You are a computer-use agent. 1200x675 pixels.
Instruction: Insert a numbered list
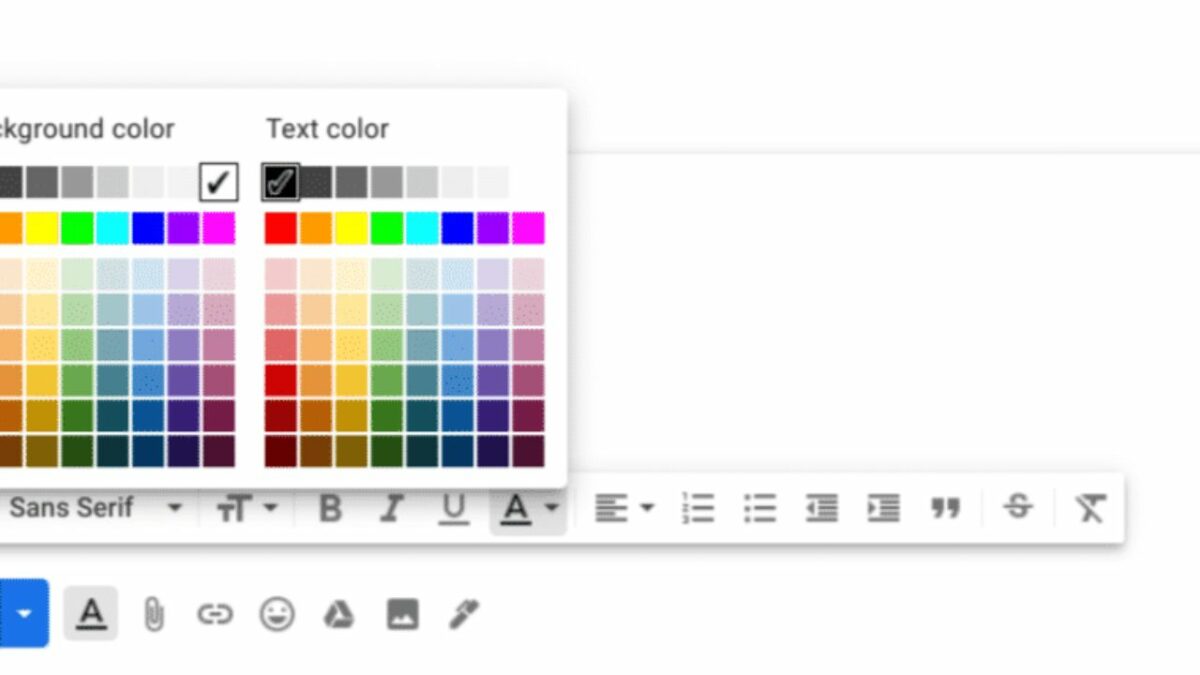(x=698, y=508)
